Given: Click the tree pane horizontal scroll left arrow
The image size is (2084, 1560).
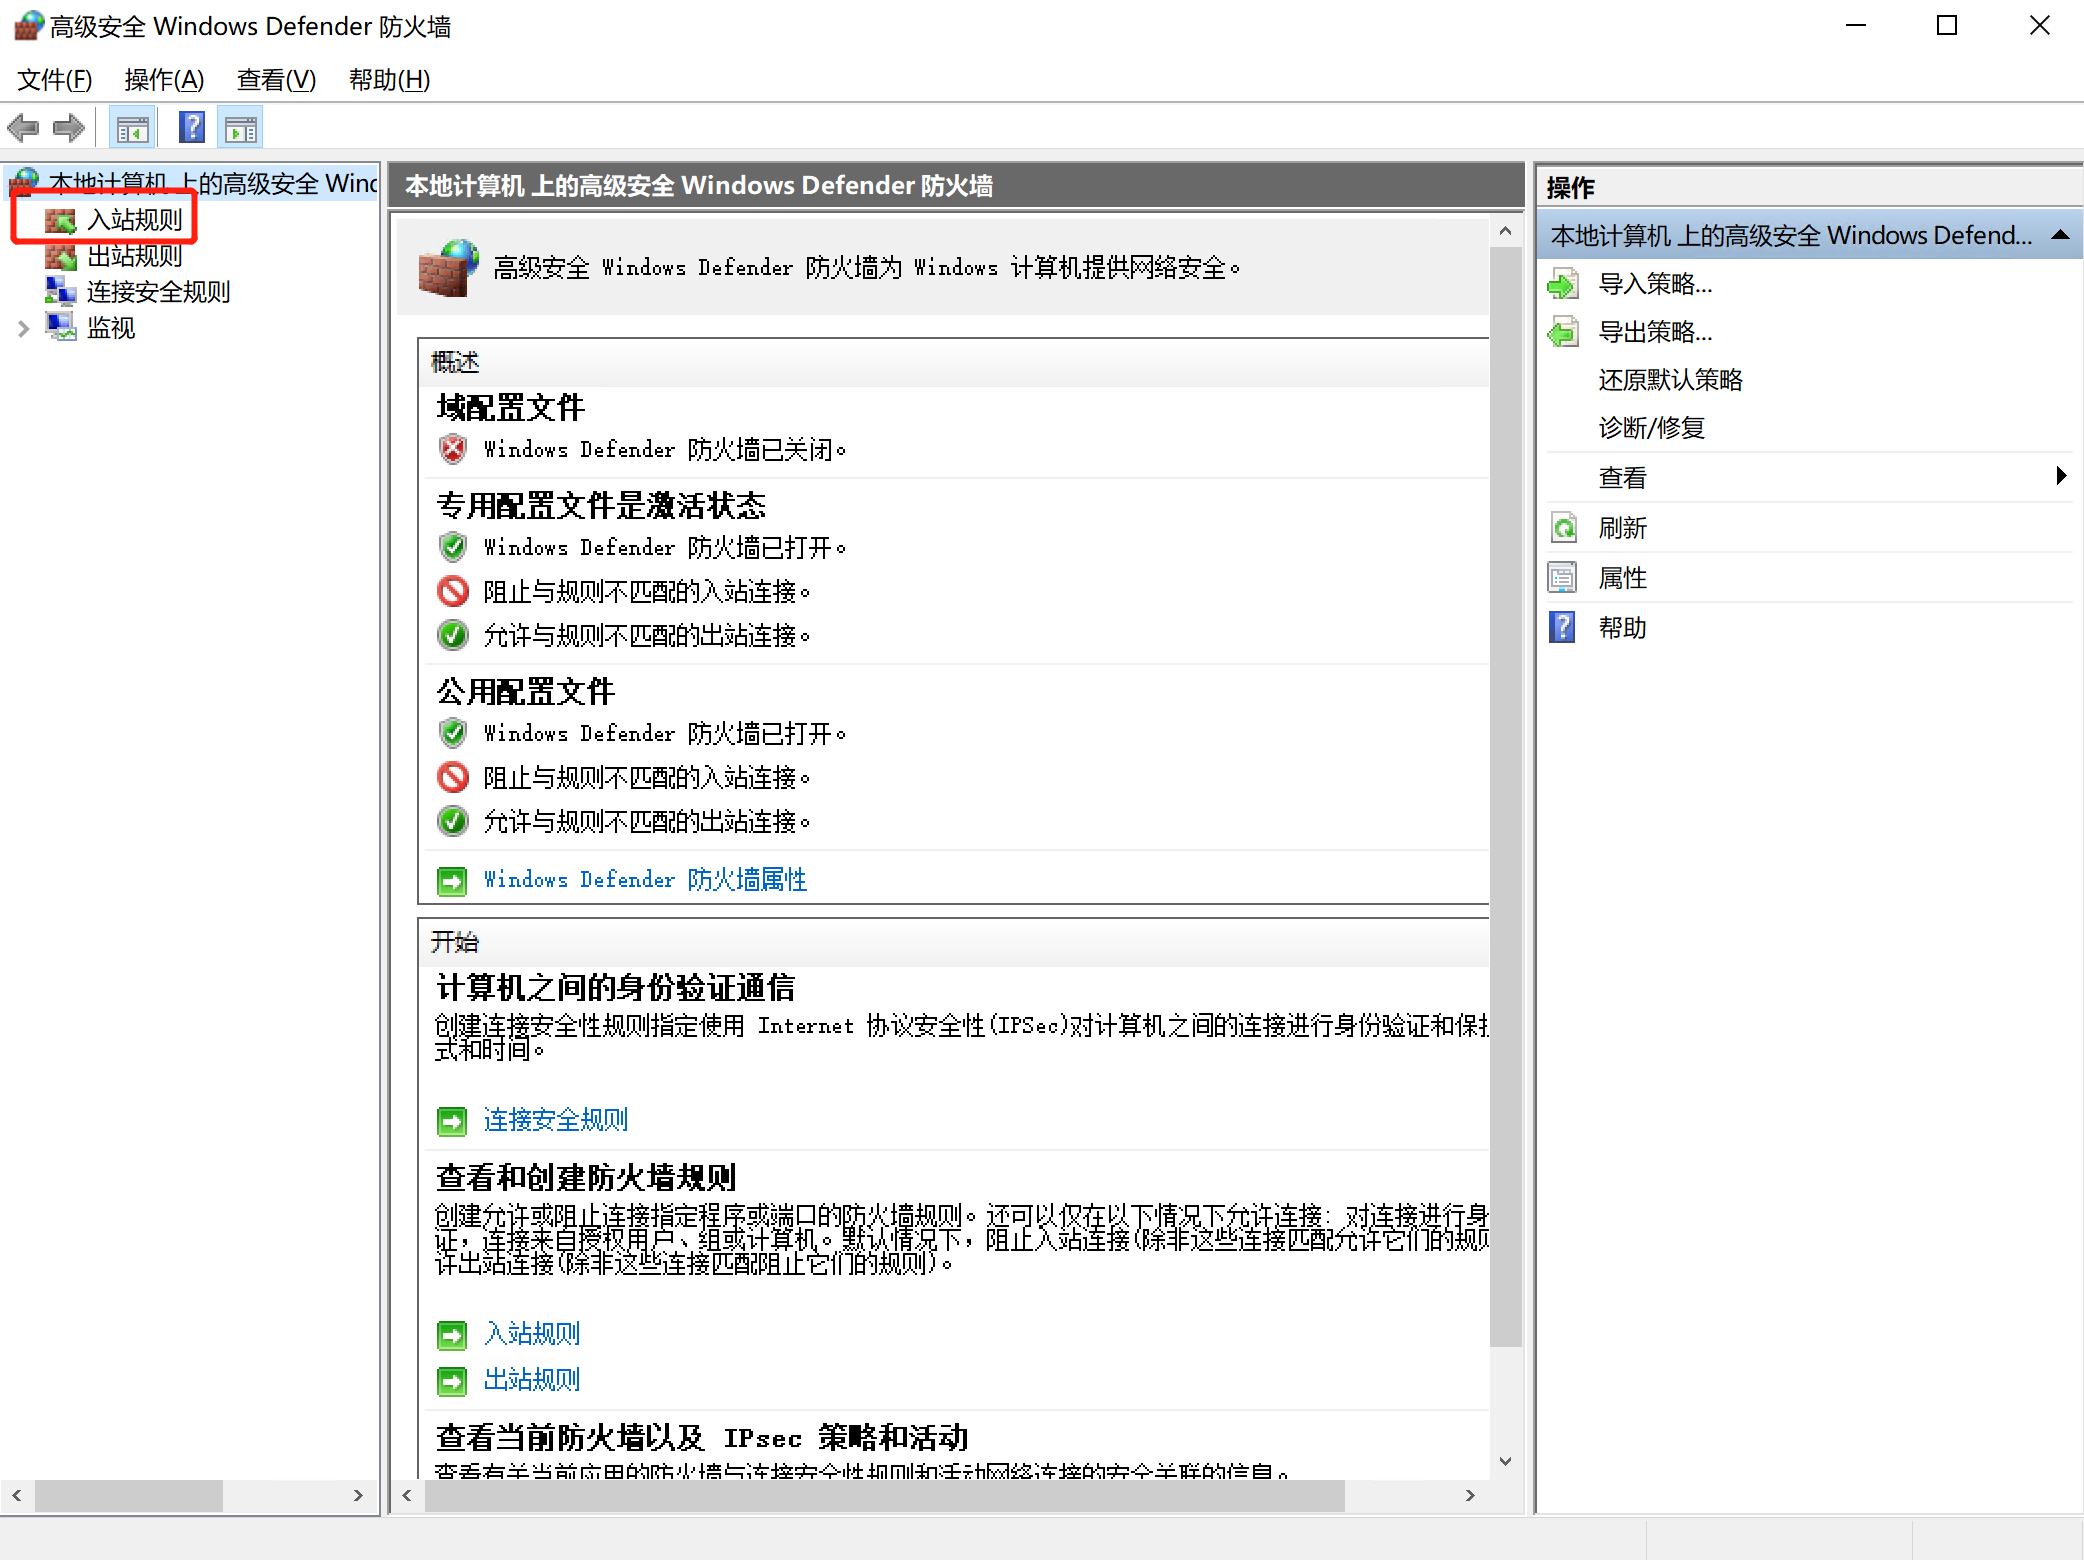Looking at the screenshot, I should point(17,1496).
